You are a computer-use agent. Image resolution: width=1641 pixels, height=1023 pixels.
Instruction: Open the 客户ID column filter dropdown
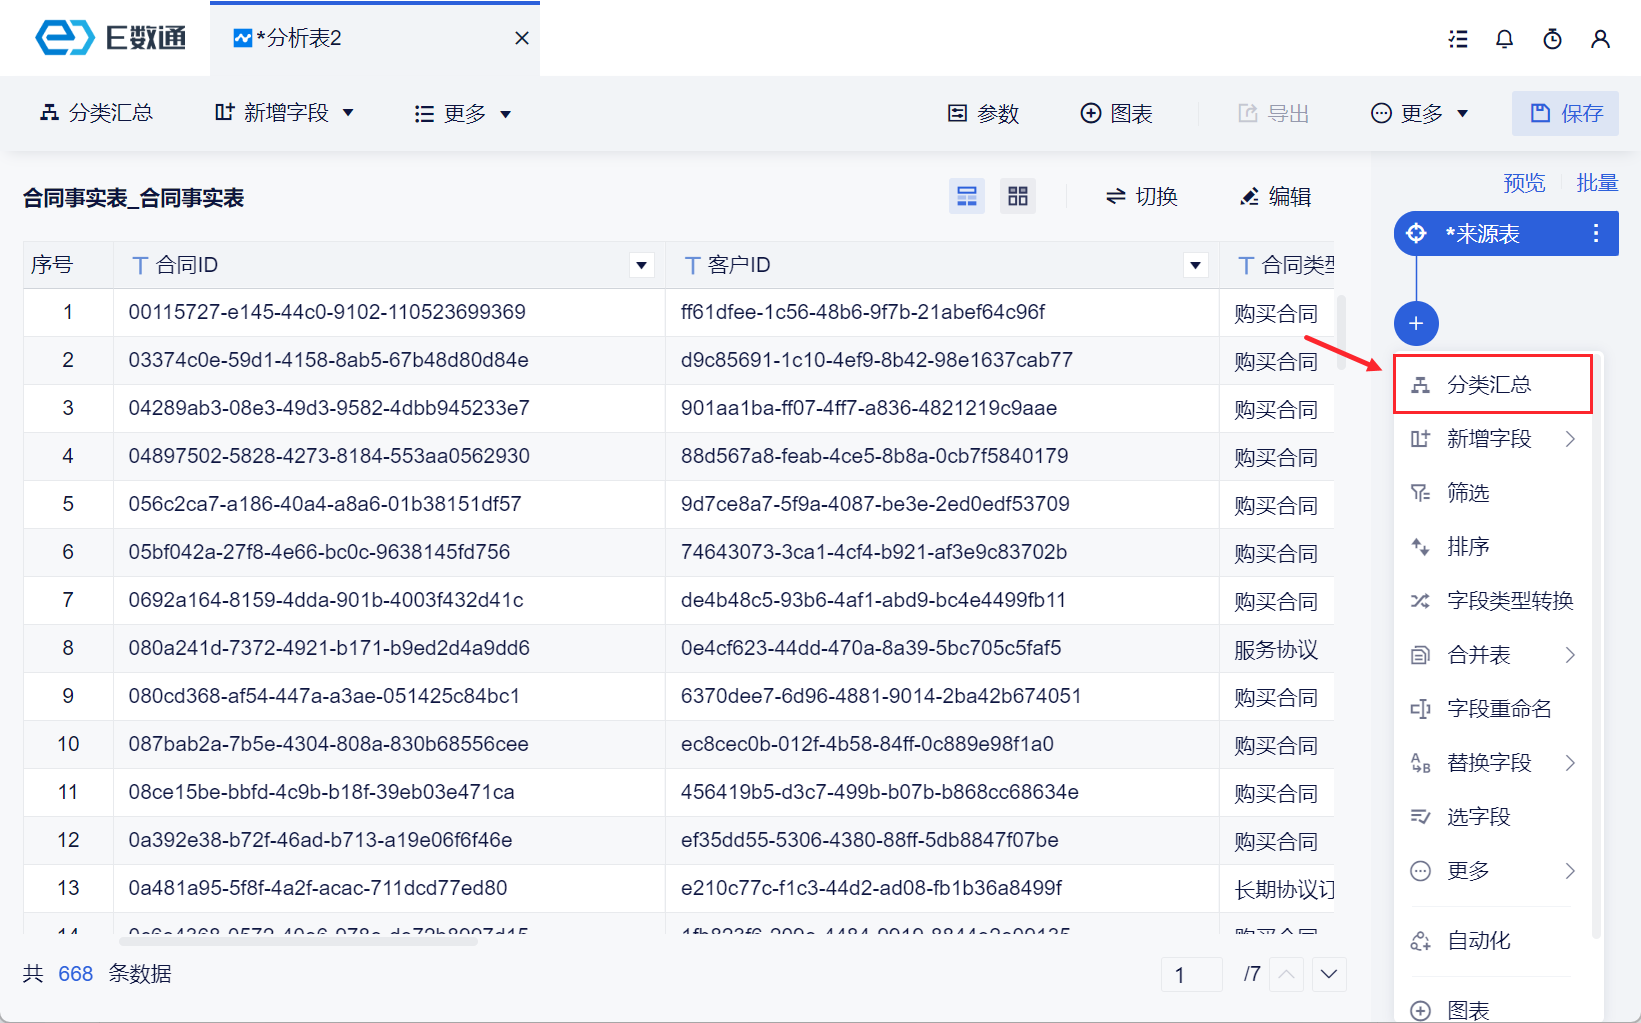pos(1195,265)
